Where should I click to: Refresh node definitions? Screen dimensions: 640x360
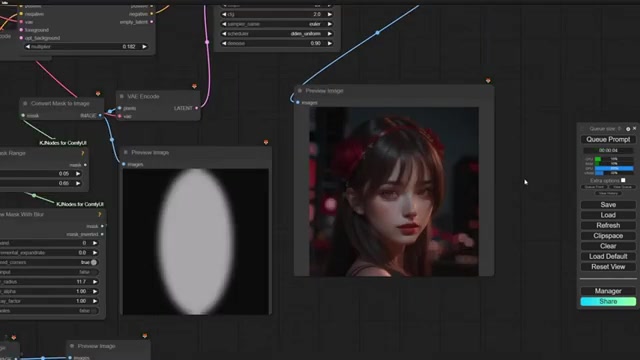tap(608, 225)
